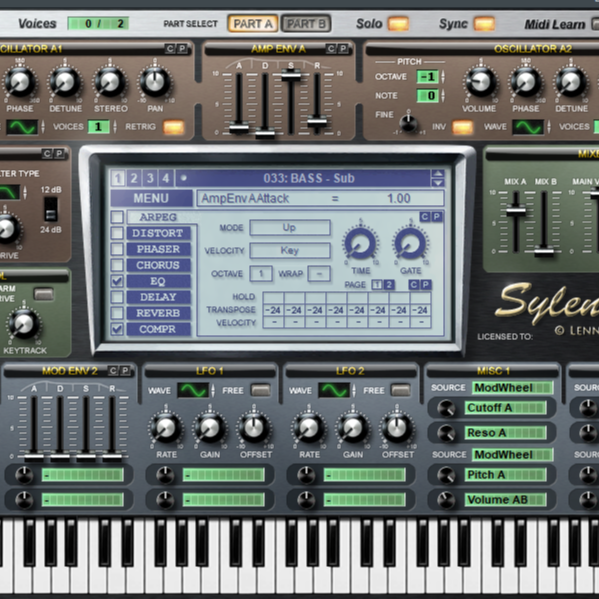This screenshot has height=599, width=599.
Task: Open the arpeggiator WRAP box
Action: (319, 274)
